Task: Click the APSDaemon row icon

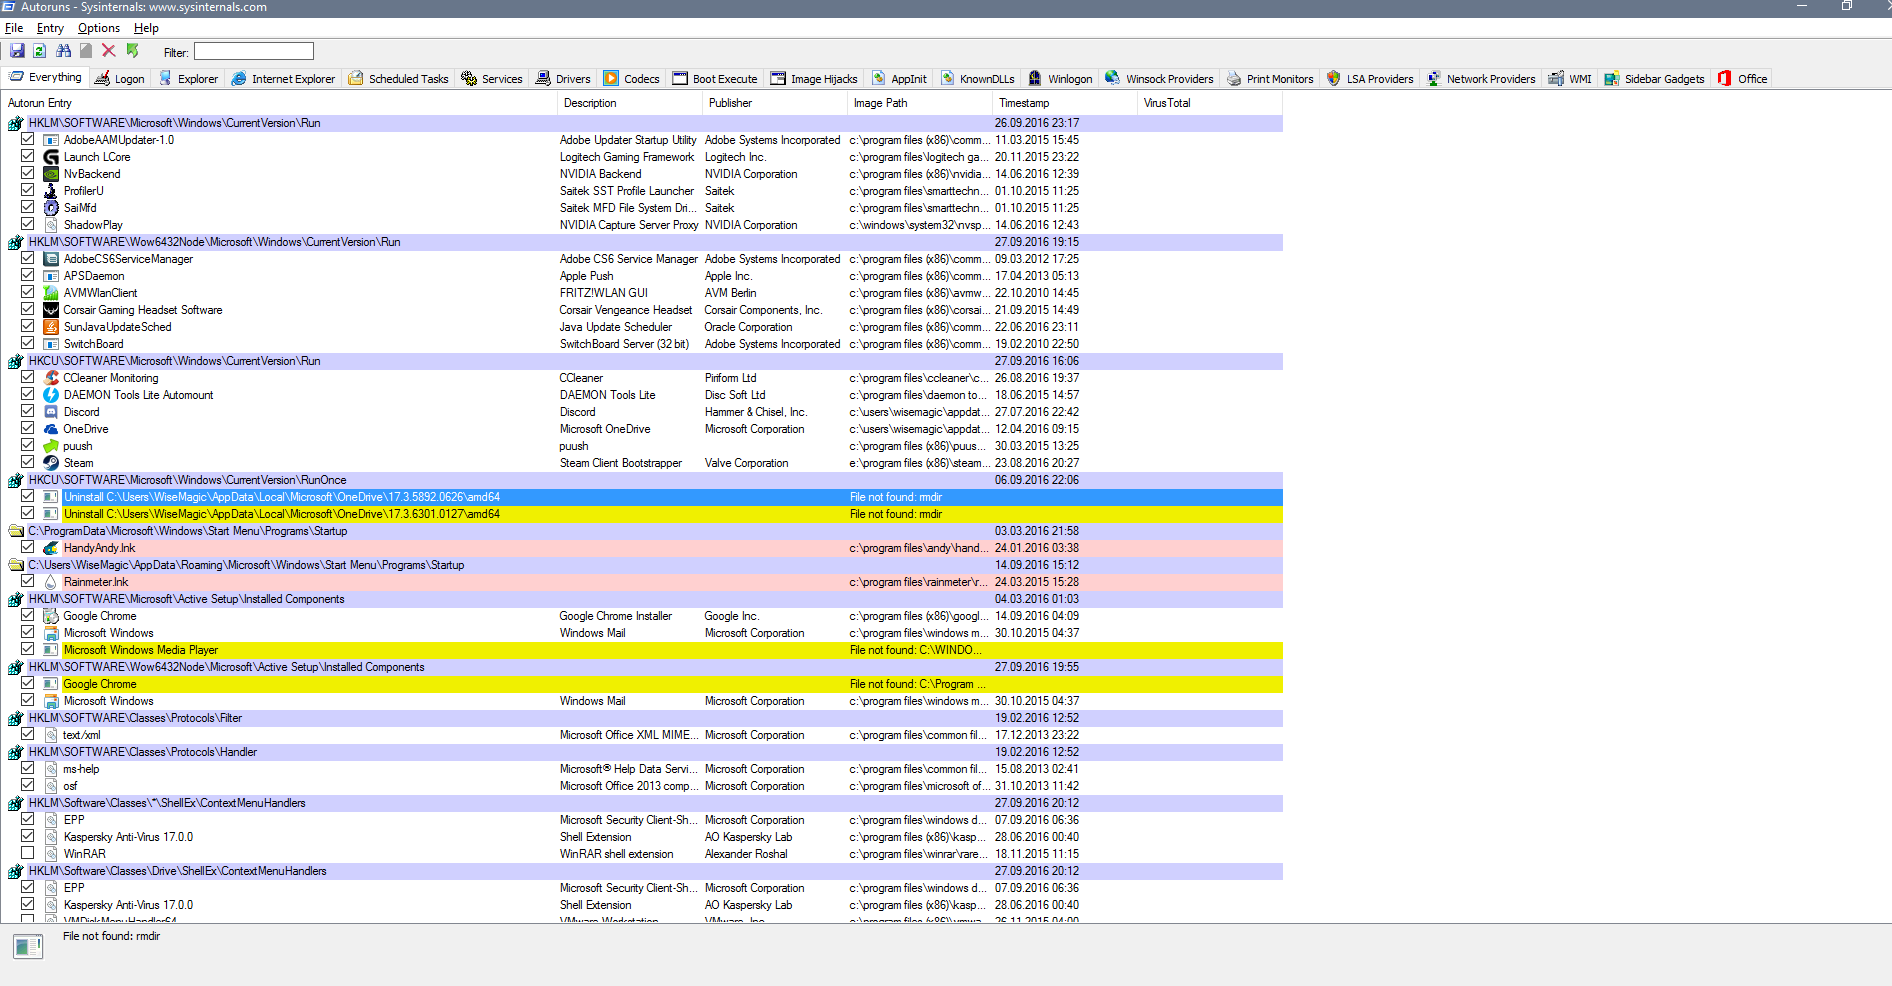Action: (51, 276)
